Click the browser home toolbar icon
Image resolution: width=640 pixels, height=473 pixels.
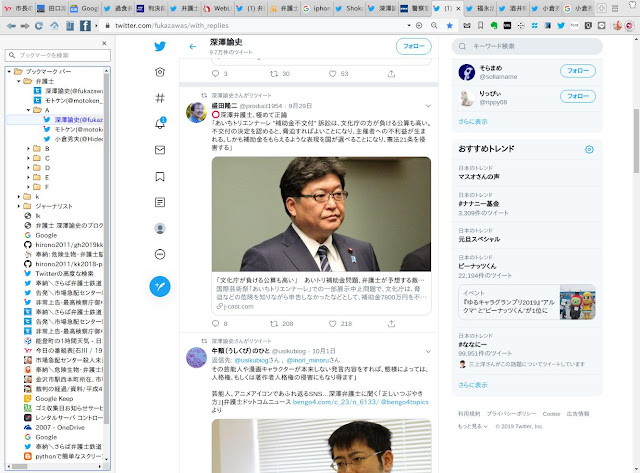[x=54, y=26]
